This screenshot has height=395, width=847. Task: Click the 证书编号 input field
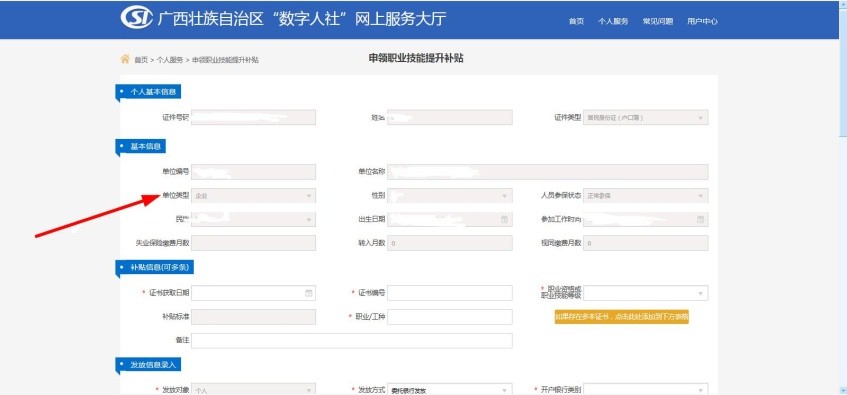pos(449,293)
